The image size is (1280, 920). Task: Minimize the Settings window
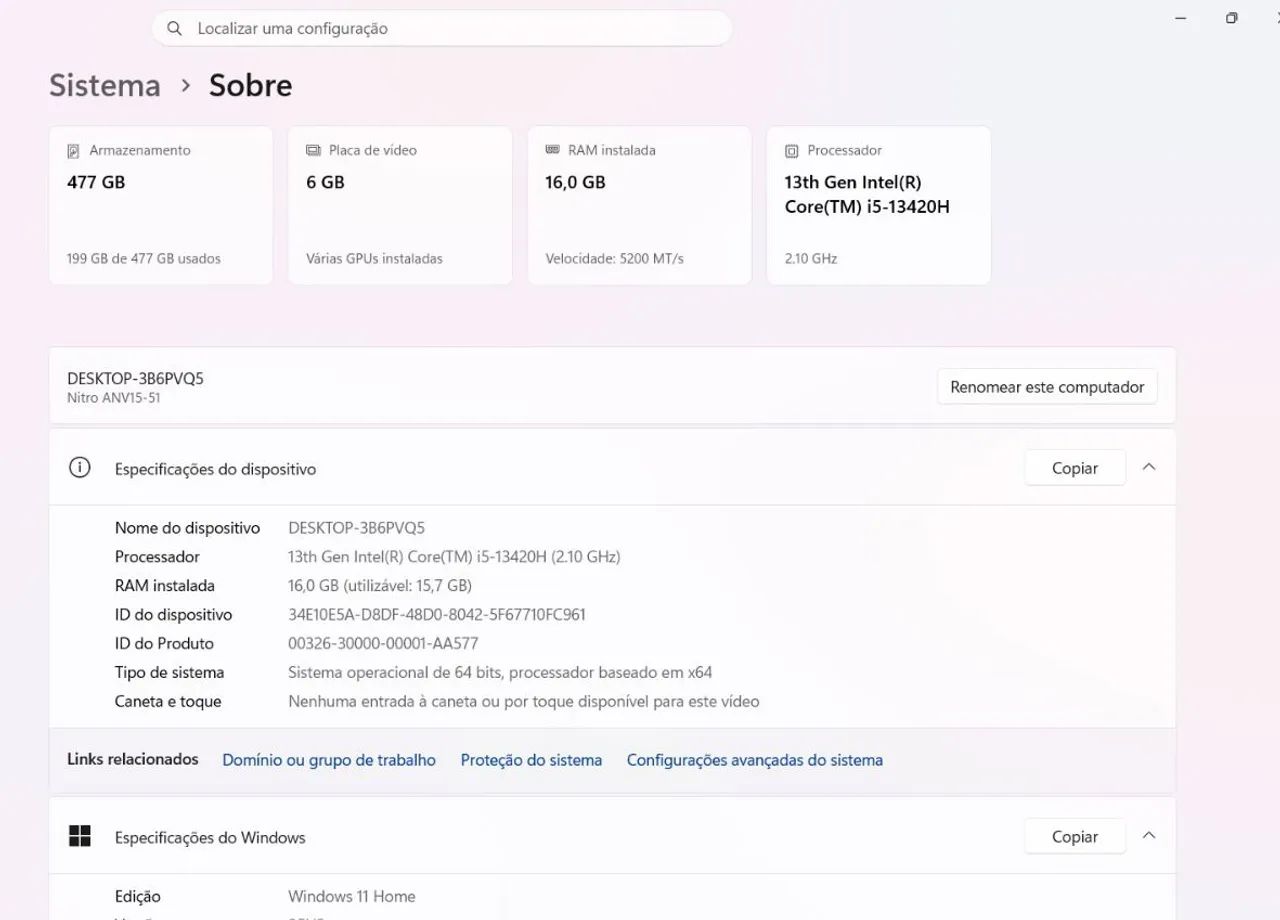[1181, 18]
